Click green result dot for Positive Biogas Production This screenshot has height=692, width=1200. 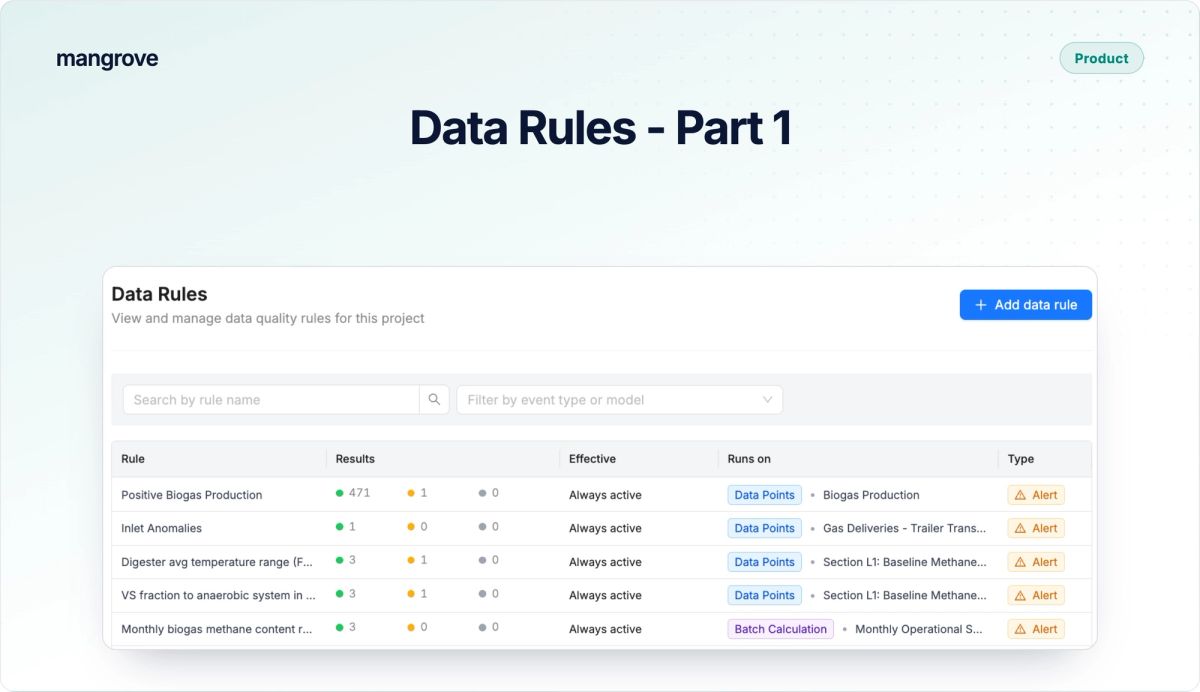(340, 493)
